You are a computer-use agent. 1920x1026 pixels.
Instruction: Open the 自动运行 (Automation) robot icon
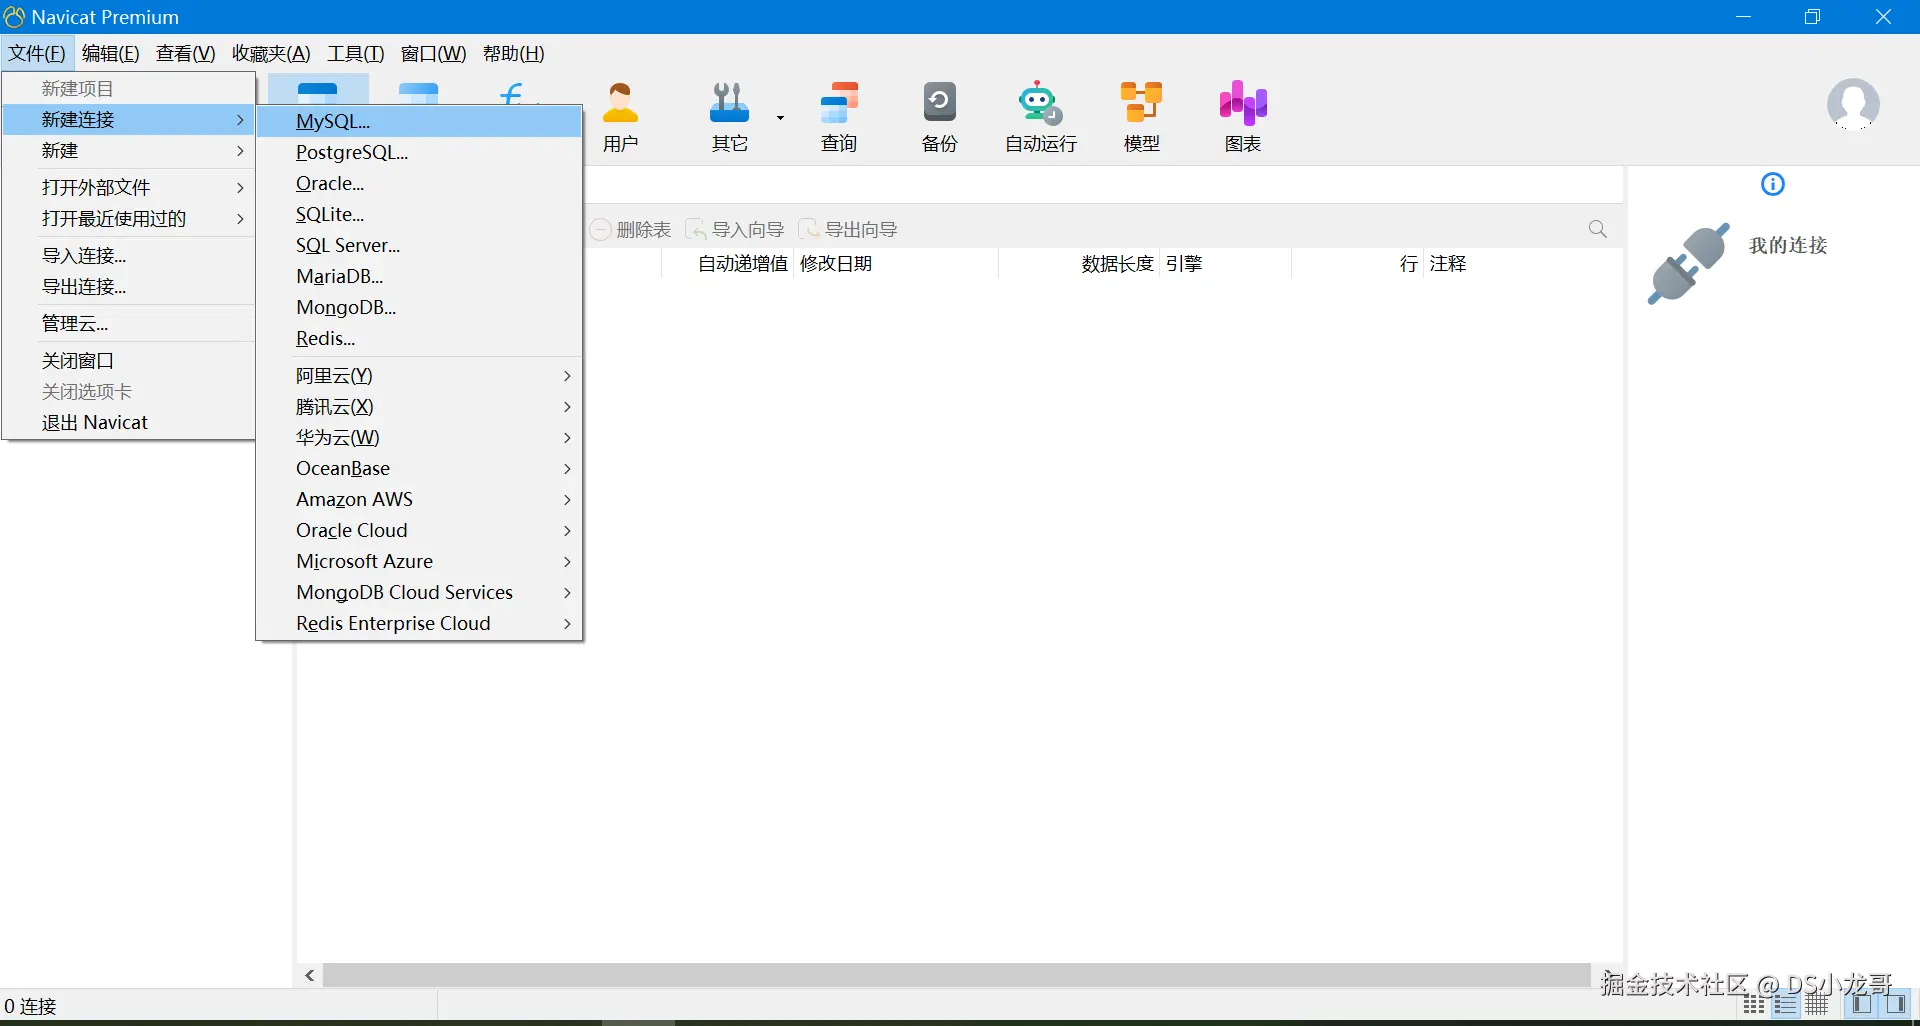pos(1040,117)
